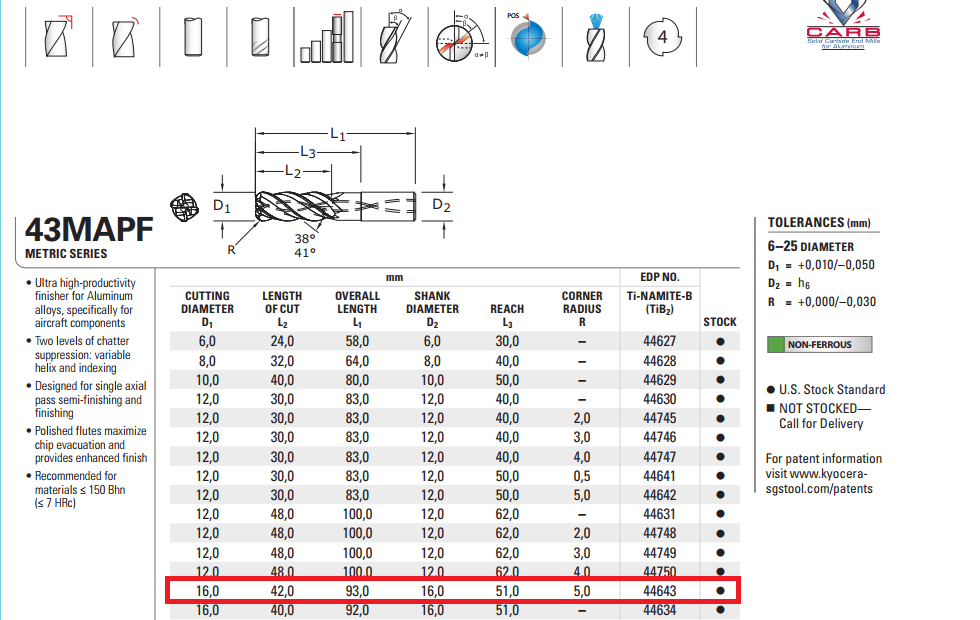This screenshot has width=980, height=620.
Task: Click EDP number 44629
Action: pos(659,380)
